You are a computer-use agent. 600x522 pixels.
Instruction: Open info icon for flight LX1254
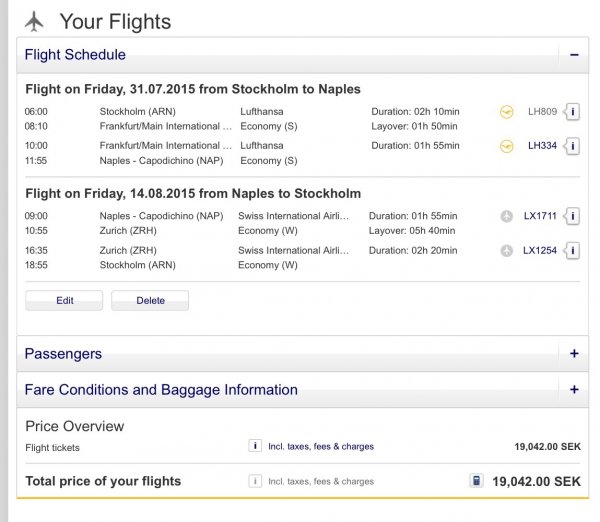[x=572, y=251]
